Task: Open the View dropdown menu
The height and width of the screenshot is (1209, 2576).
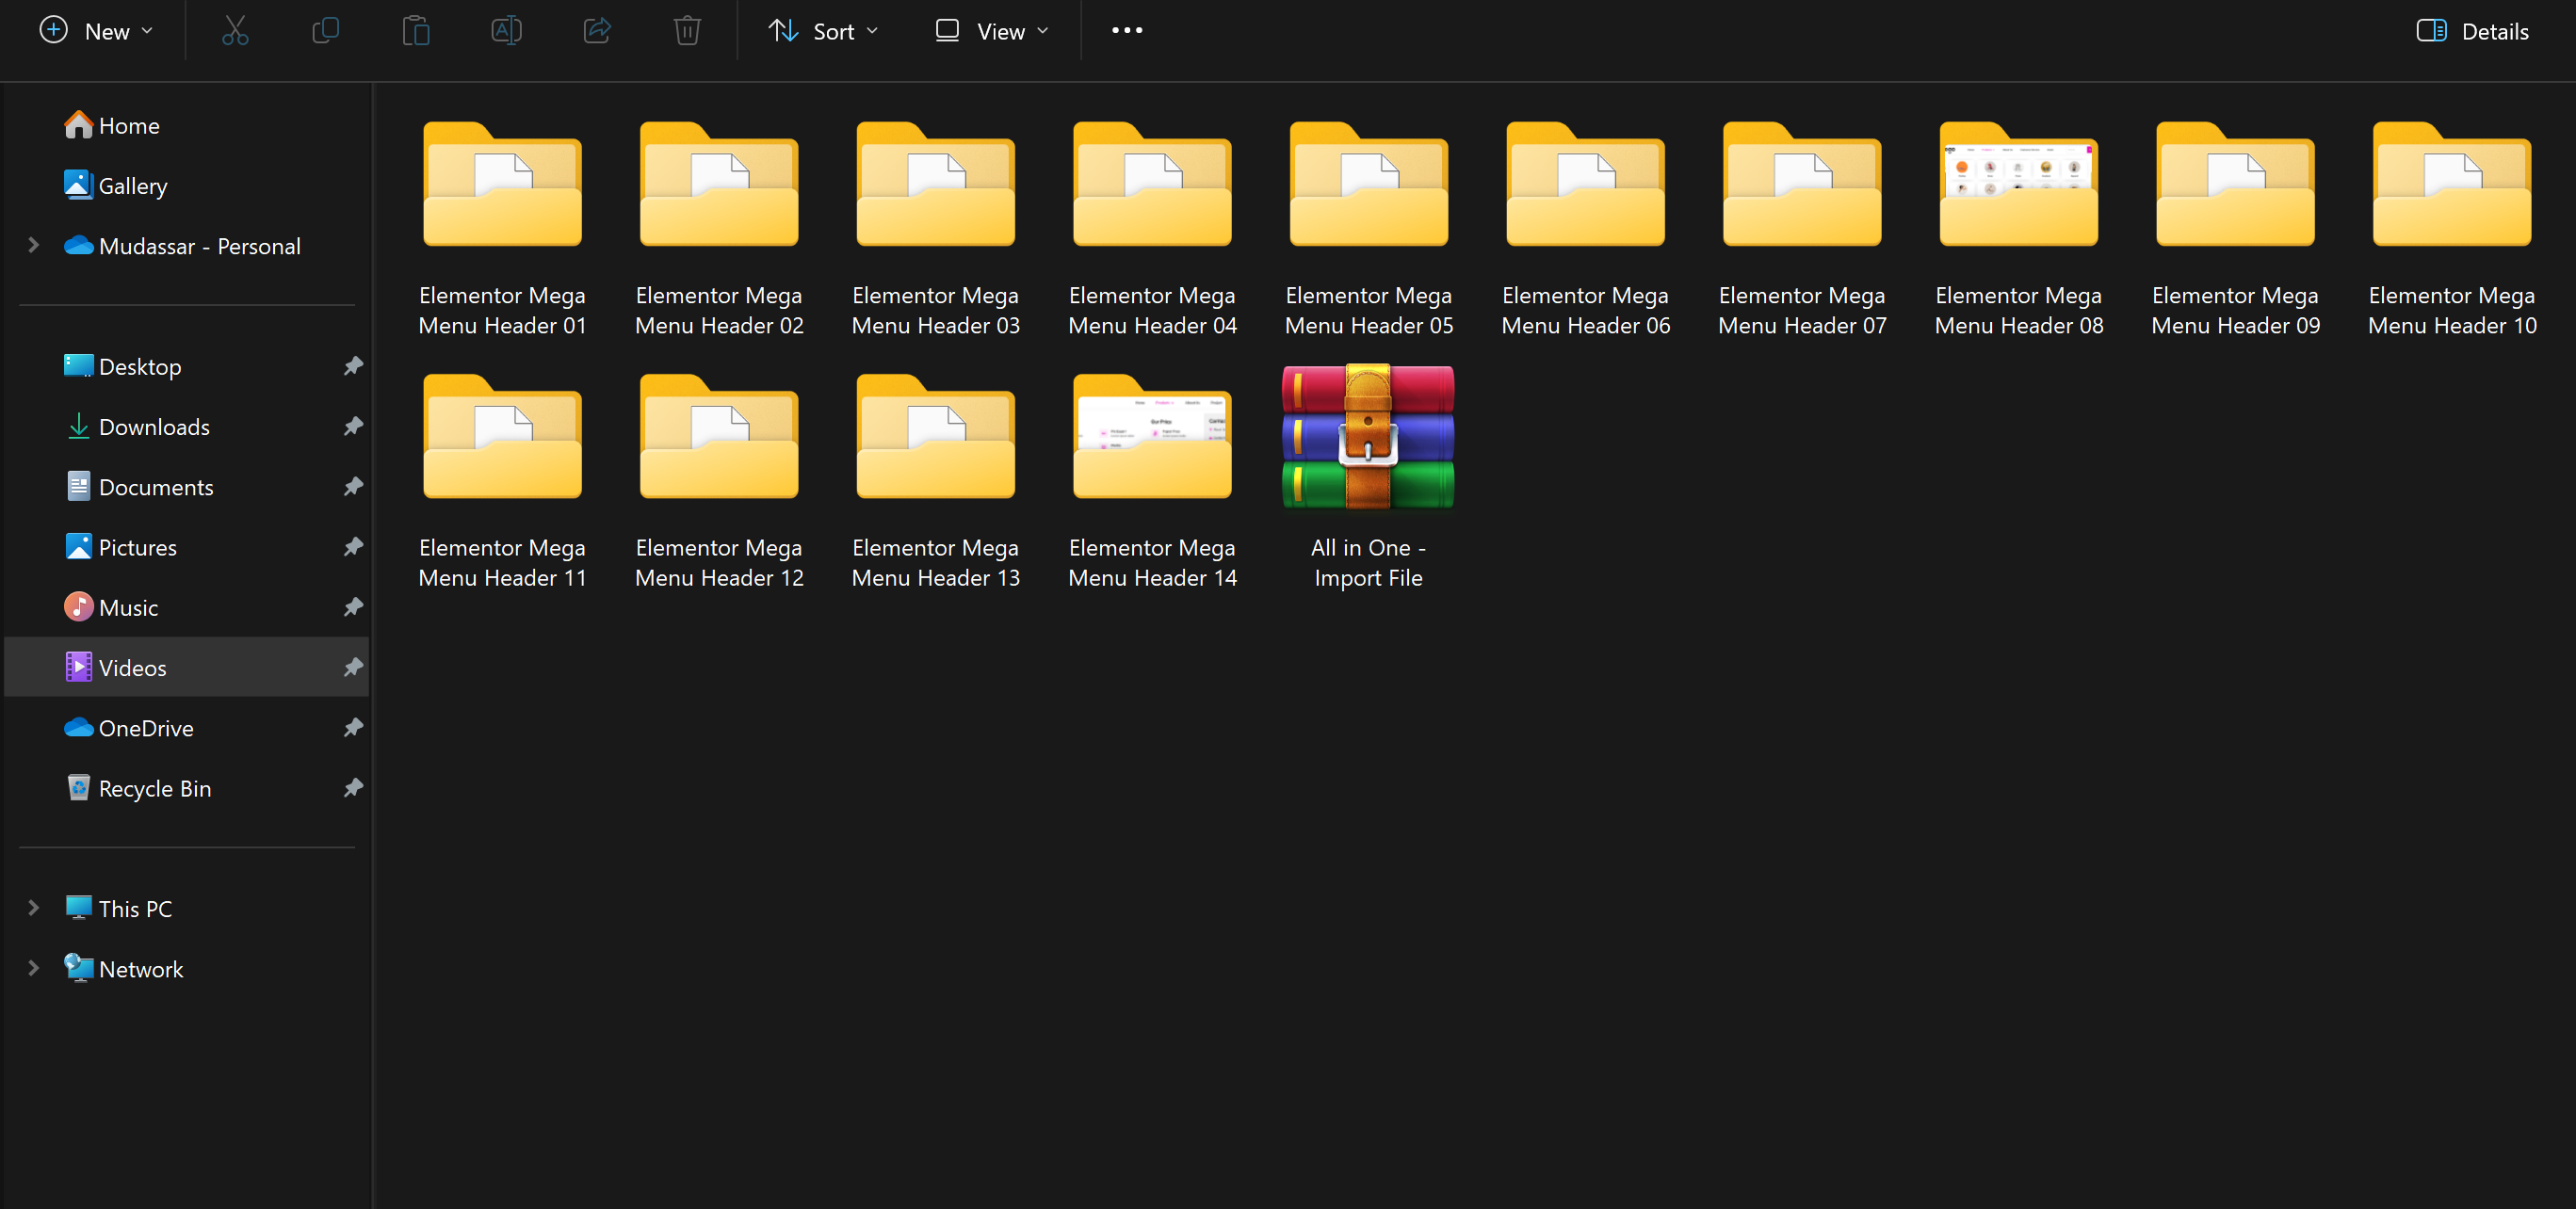Action: (992, 31)
